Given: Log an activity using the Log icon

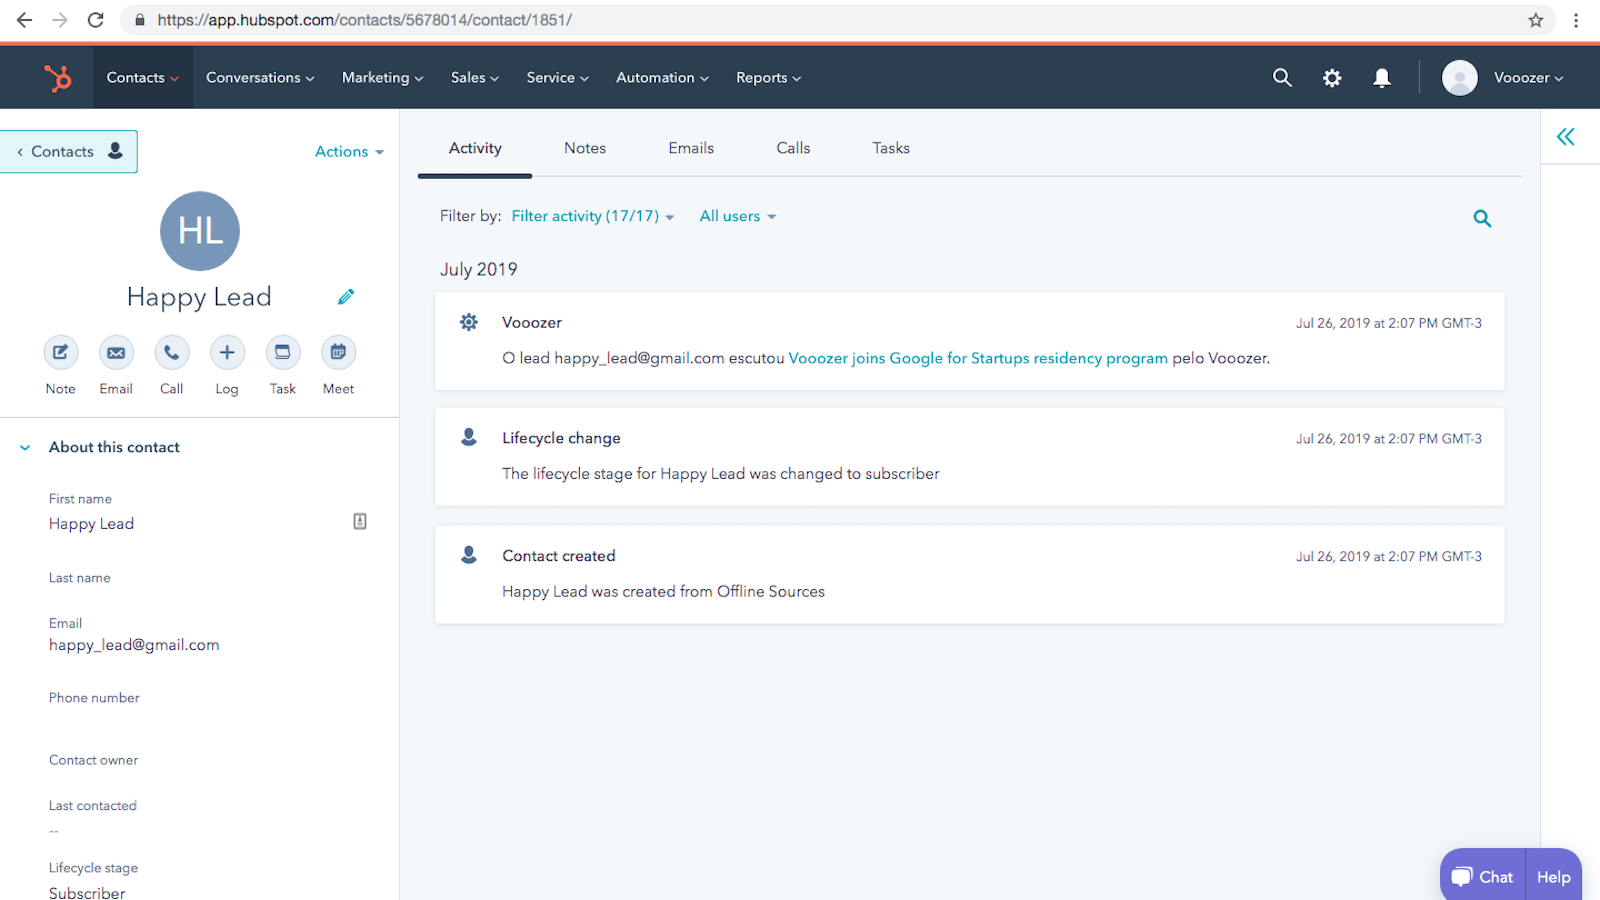Looking at the screenshot, I should click(227, 352).
